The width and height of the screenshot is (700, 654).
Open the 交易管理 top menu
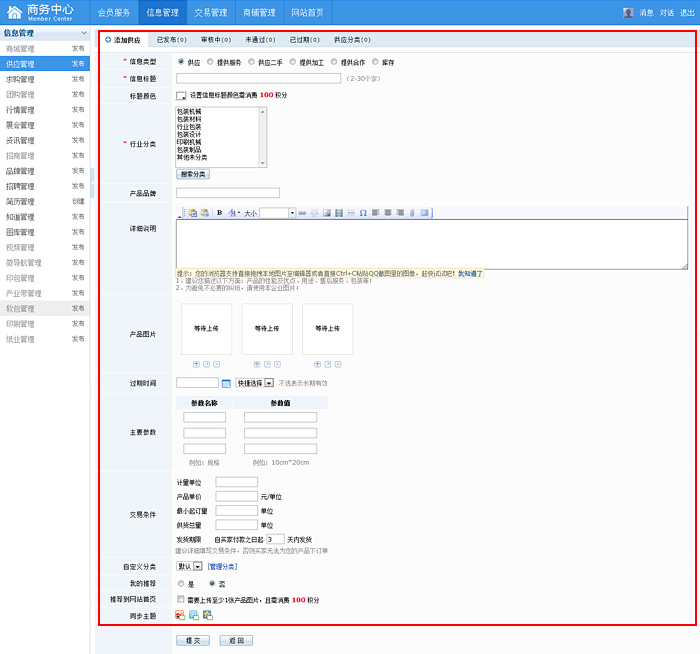[210, 13]
